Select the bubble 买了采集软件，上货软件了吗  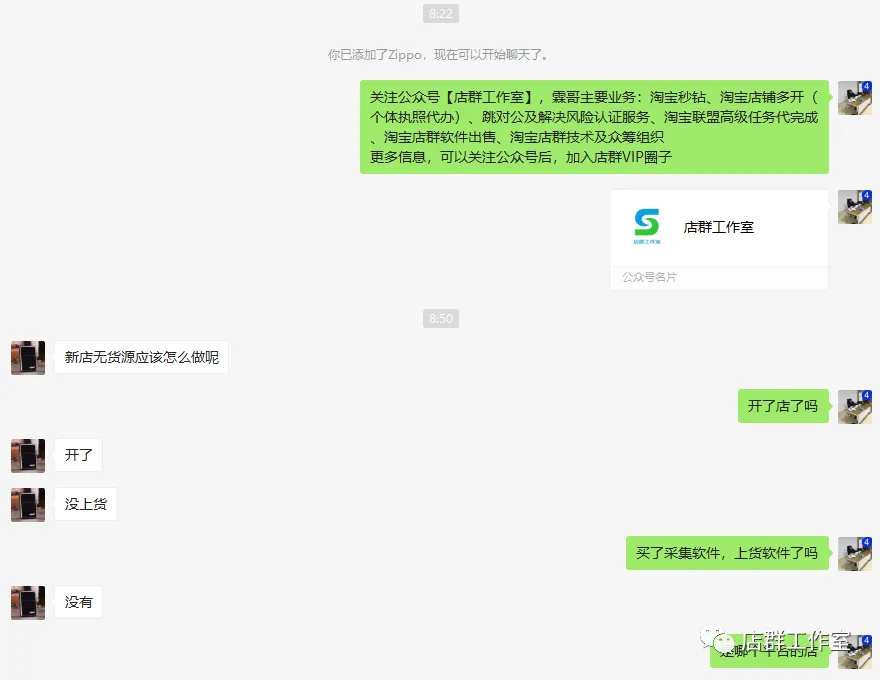coord(727,553)
